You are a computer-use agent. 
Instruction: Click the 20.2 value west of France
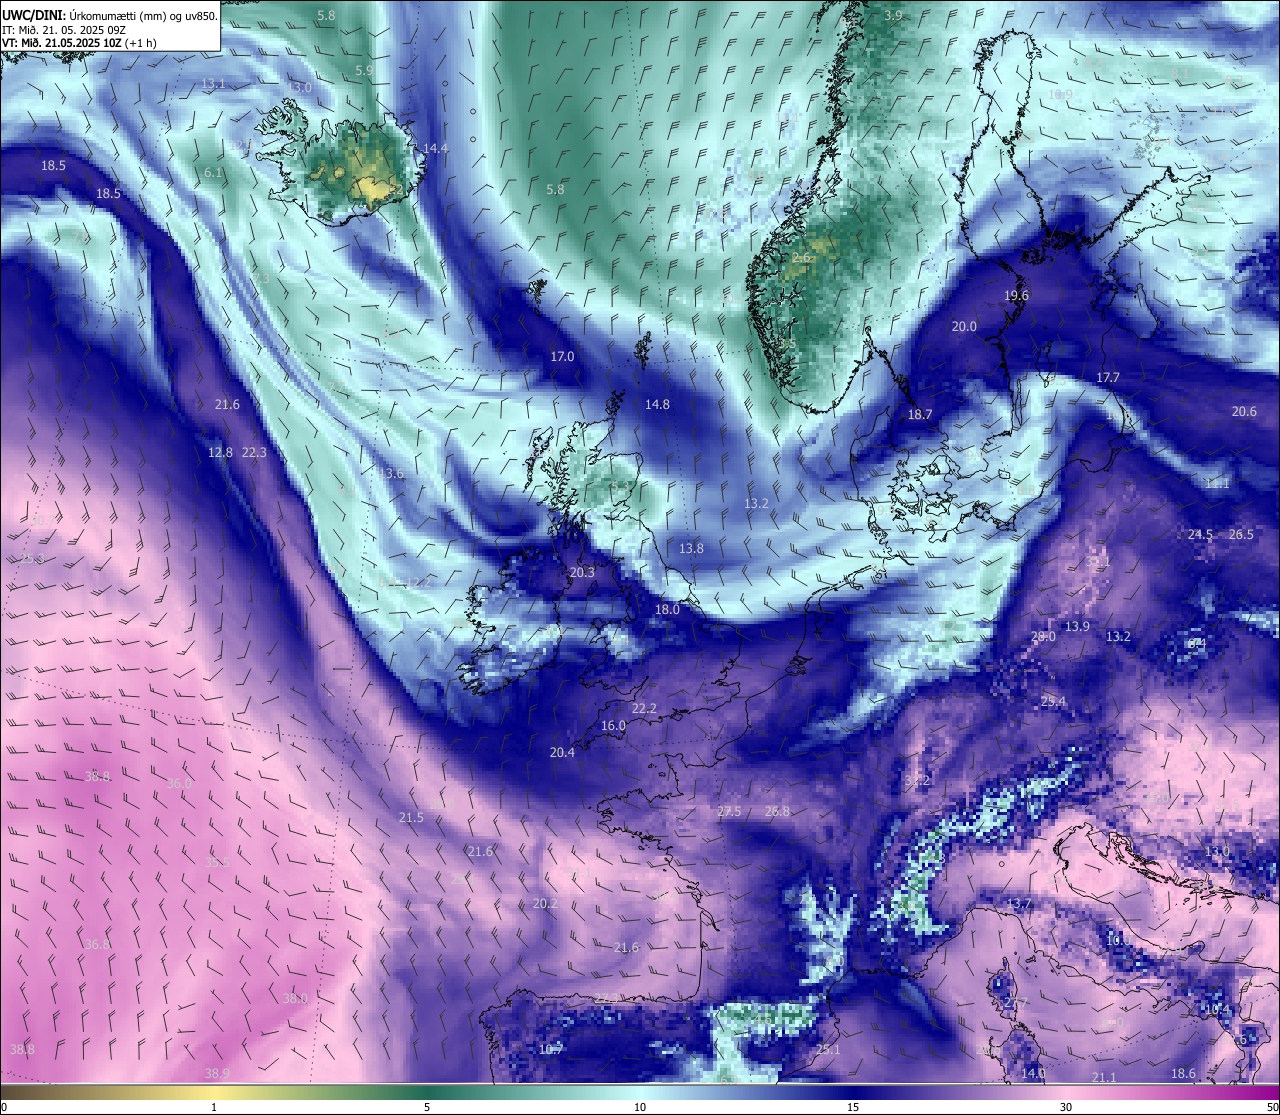(545, 903)
